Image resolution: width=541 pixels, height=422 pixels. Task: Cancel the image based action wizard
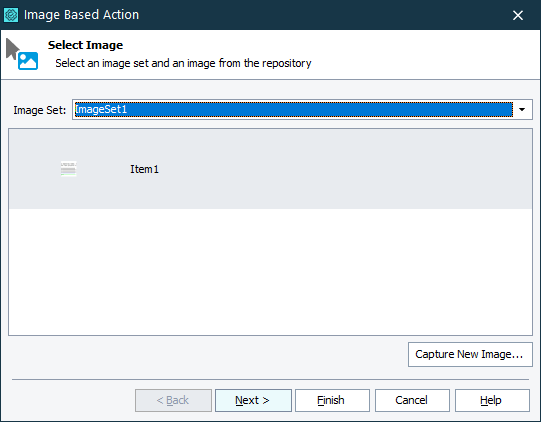412,400
